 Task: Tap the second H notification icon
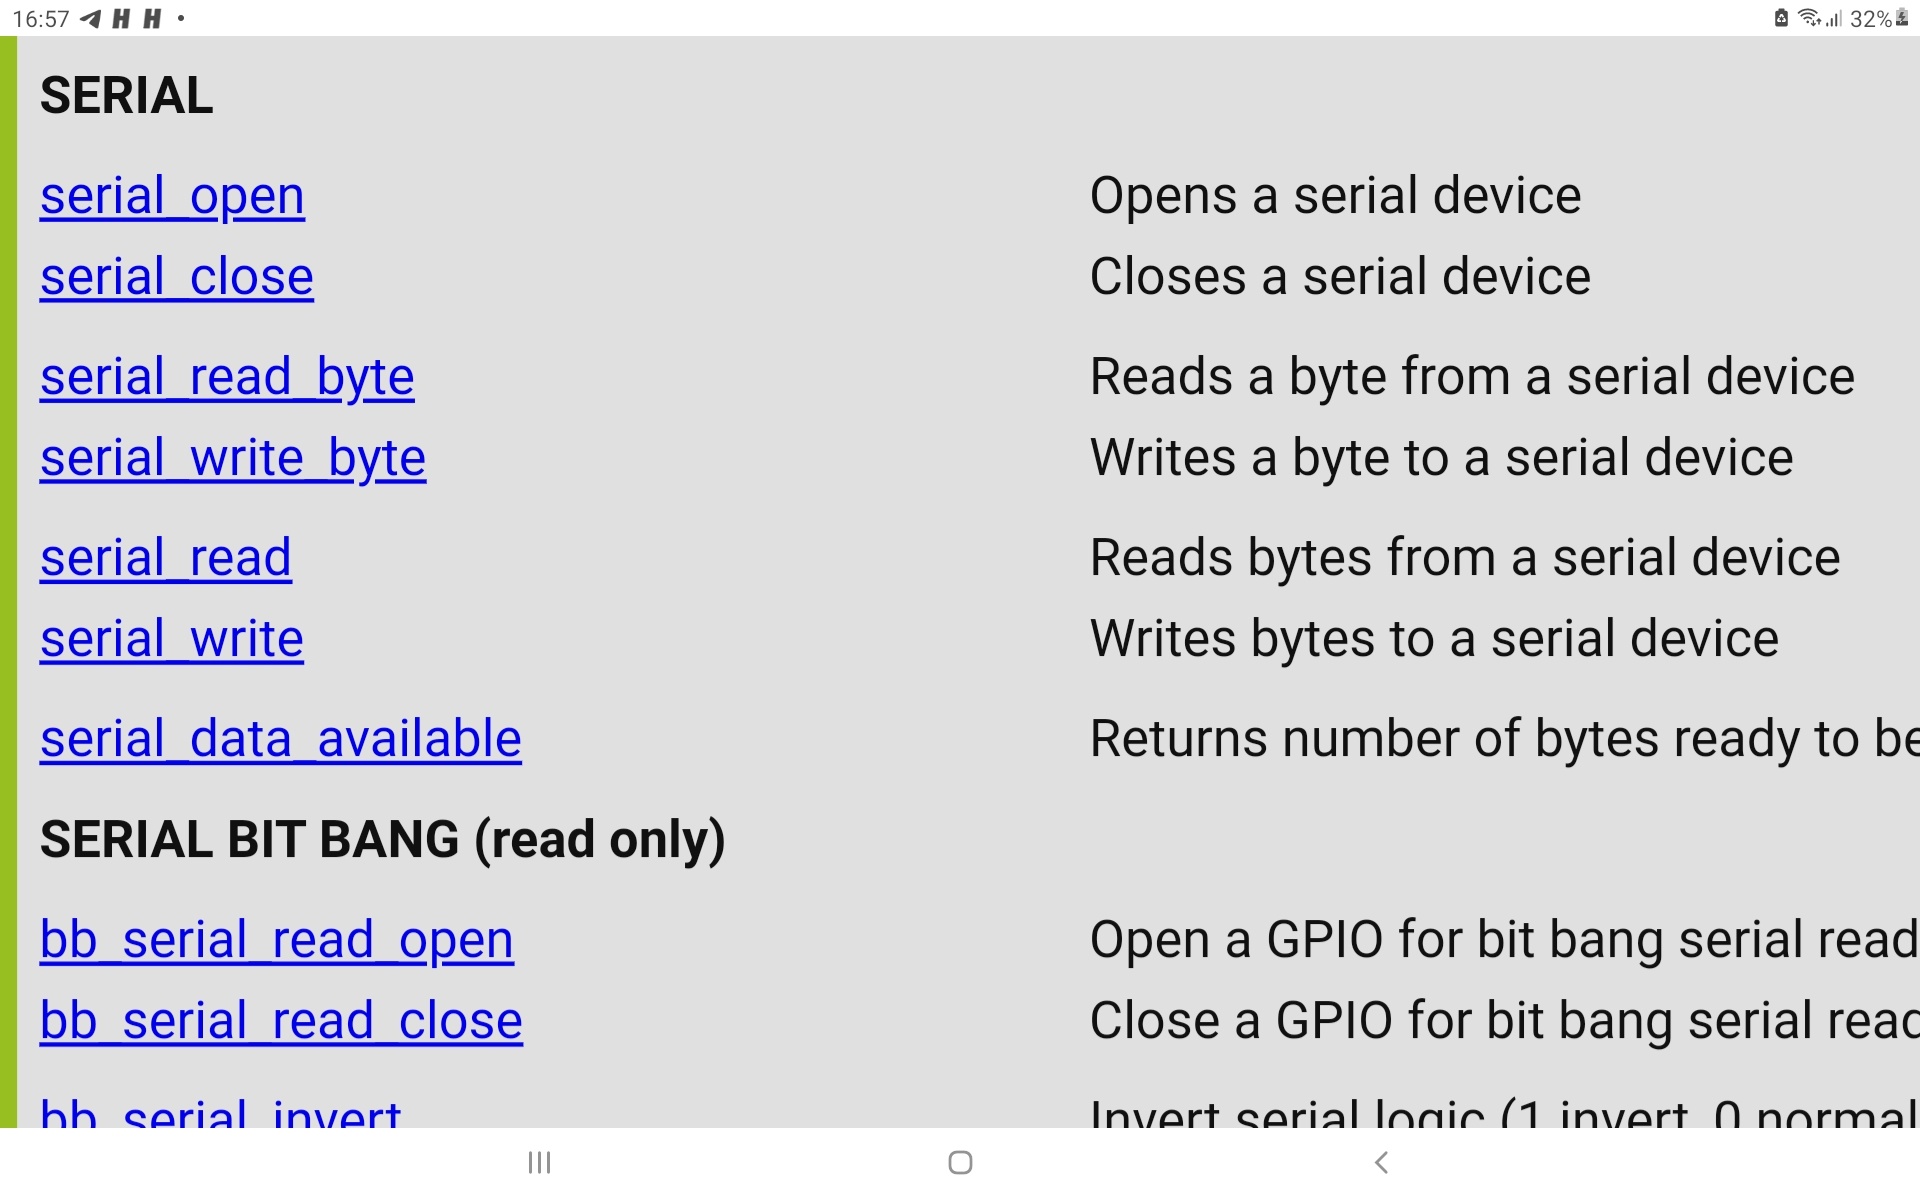pyautogui.click(x=152, y=18)
